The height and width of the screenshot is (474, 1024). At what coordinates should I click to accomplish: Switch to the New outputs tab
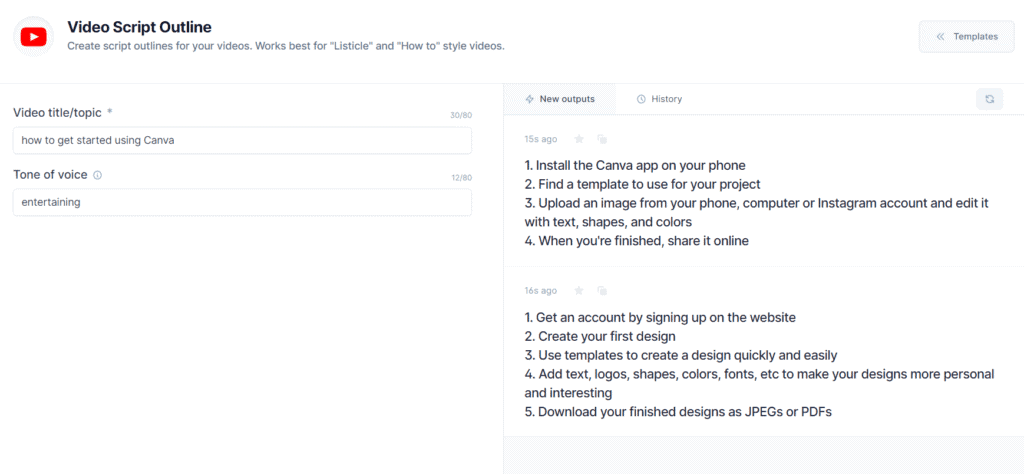coord(560,99)
